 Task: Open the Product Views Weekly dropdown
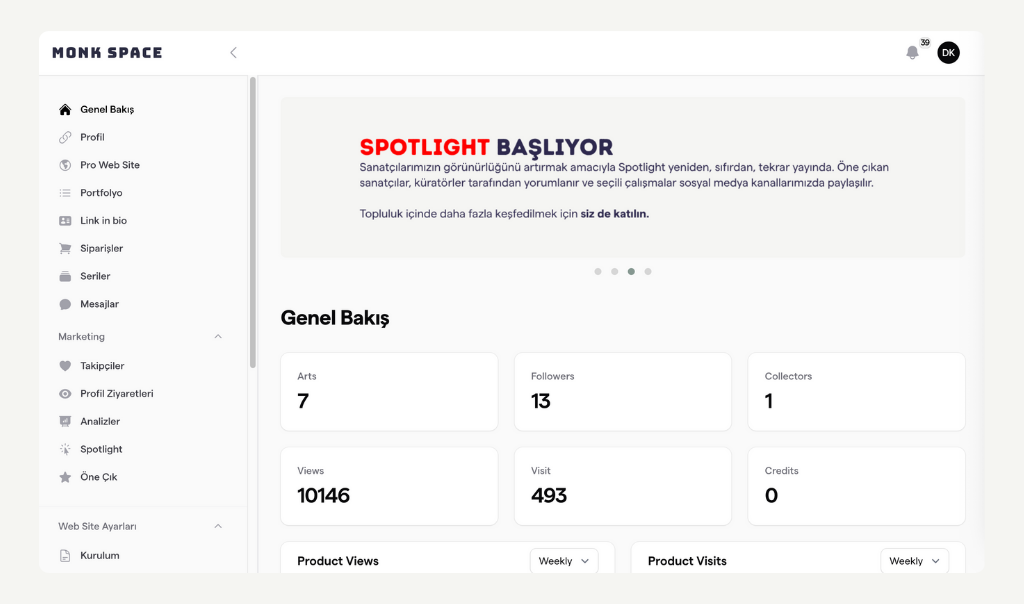564,561
